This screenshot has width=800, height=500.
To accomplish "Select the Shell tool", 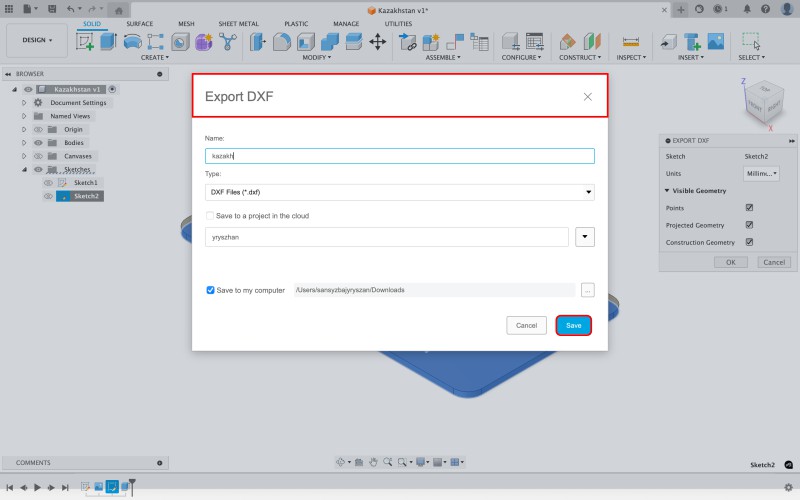I will tap(306, 42).
